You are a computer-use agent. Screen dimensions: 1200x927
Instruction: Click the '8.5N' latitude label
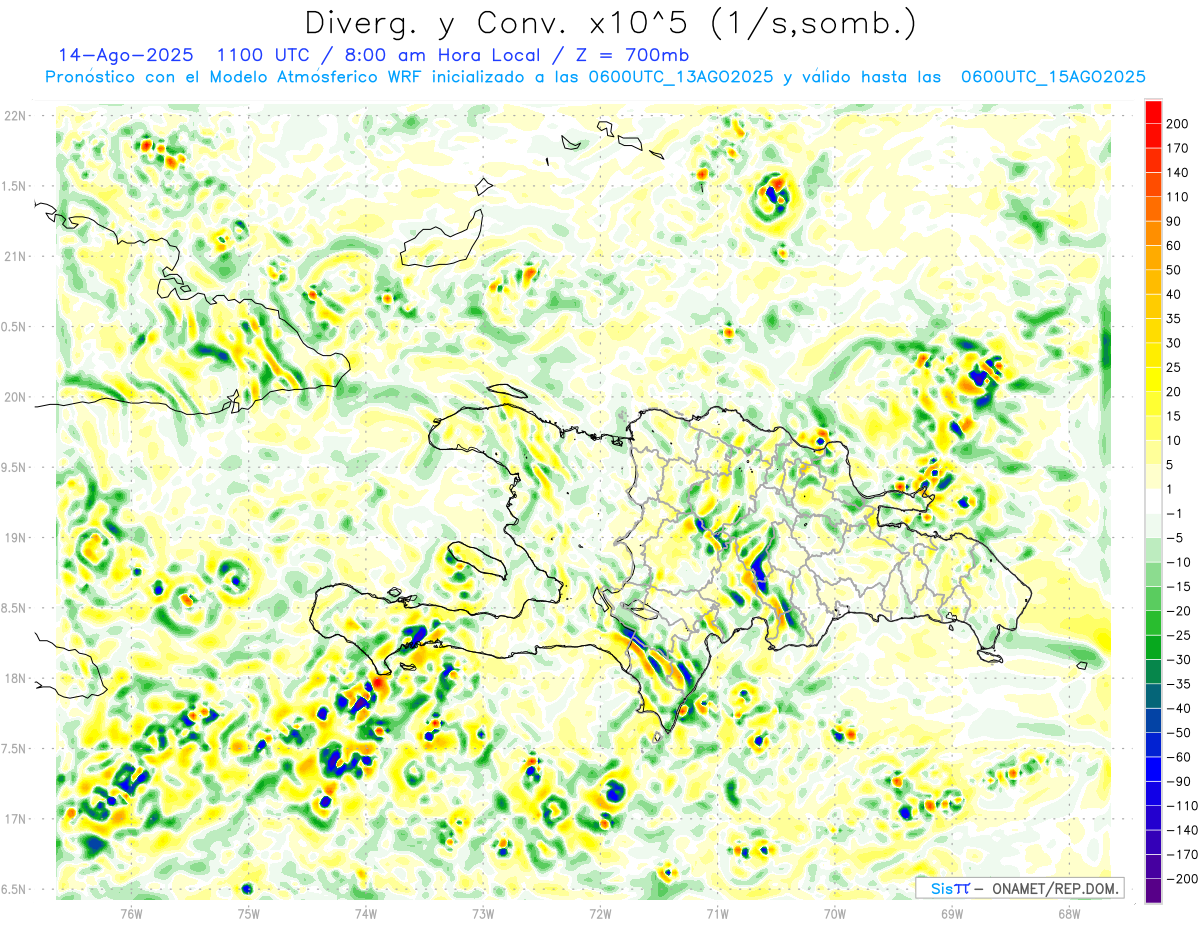click(15, 608)
